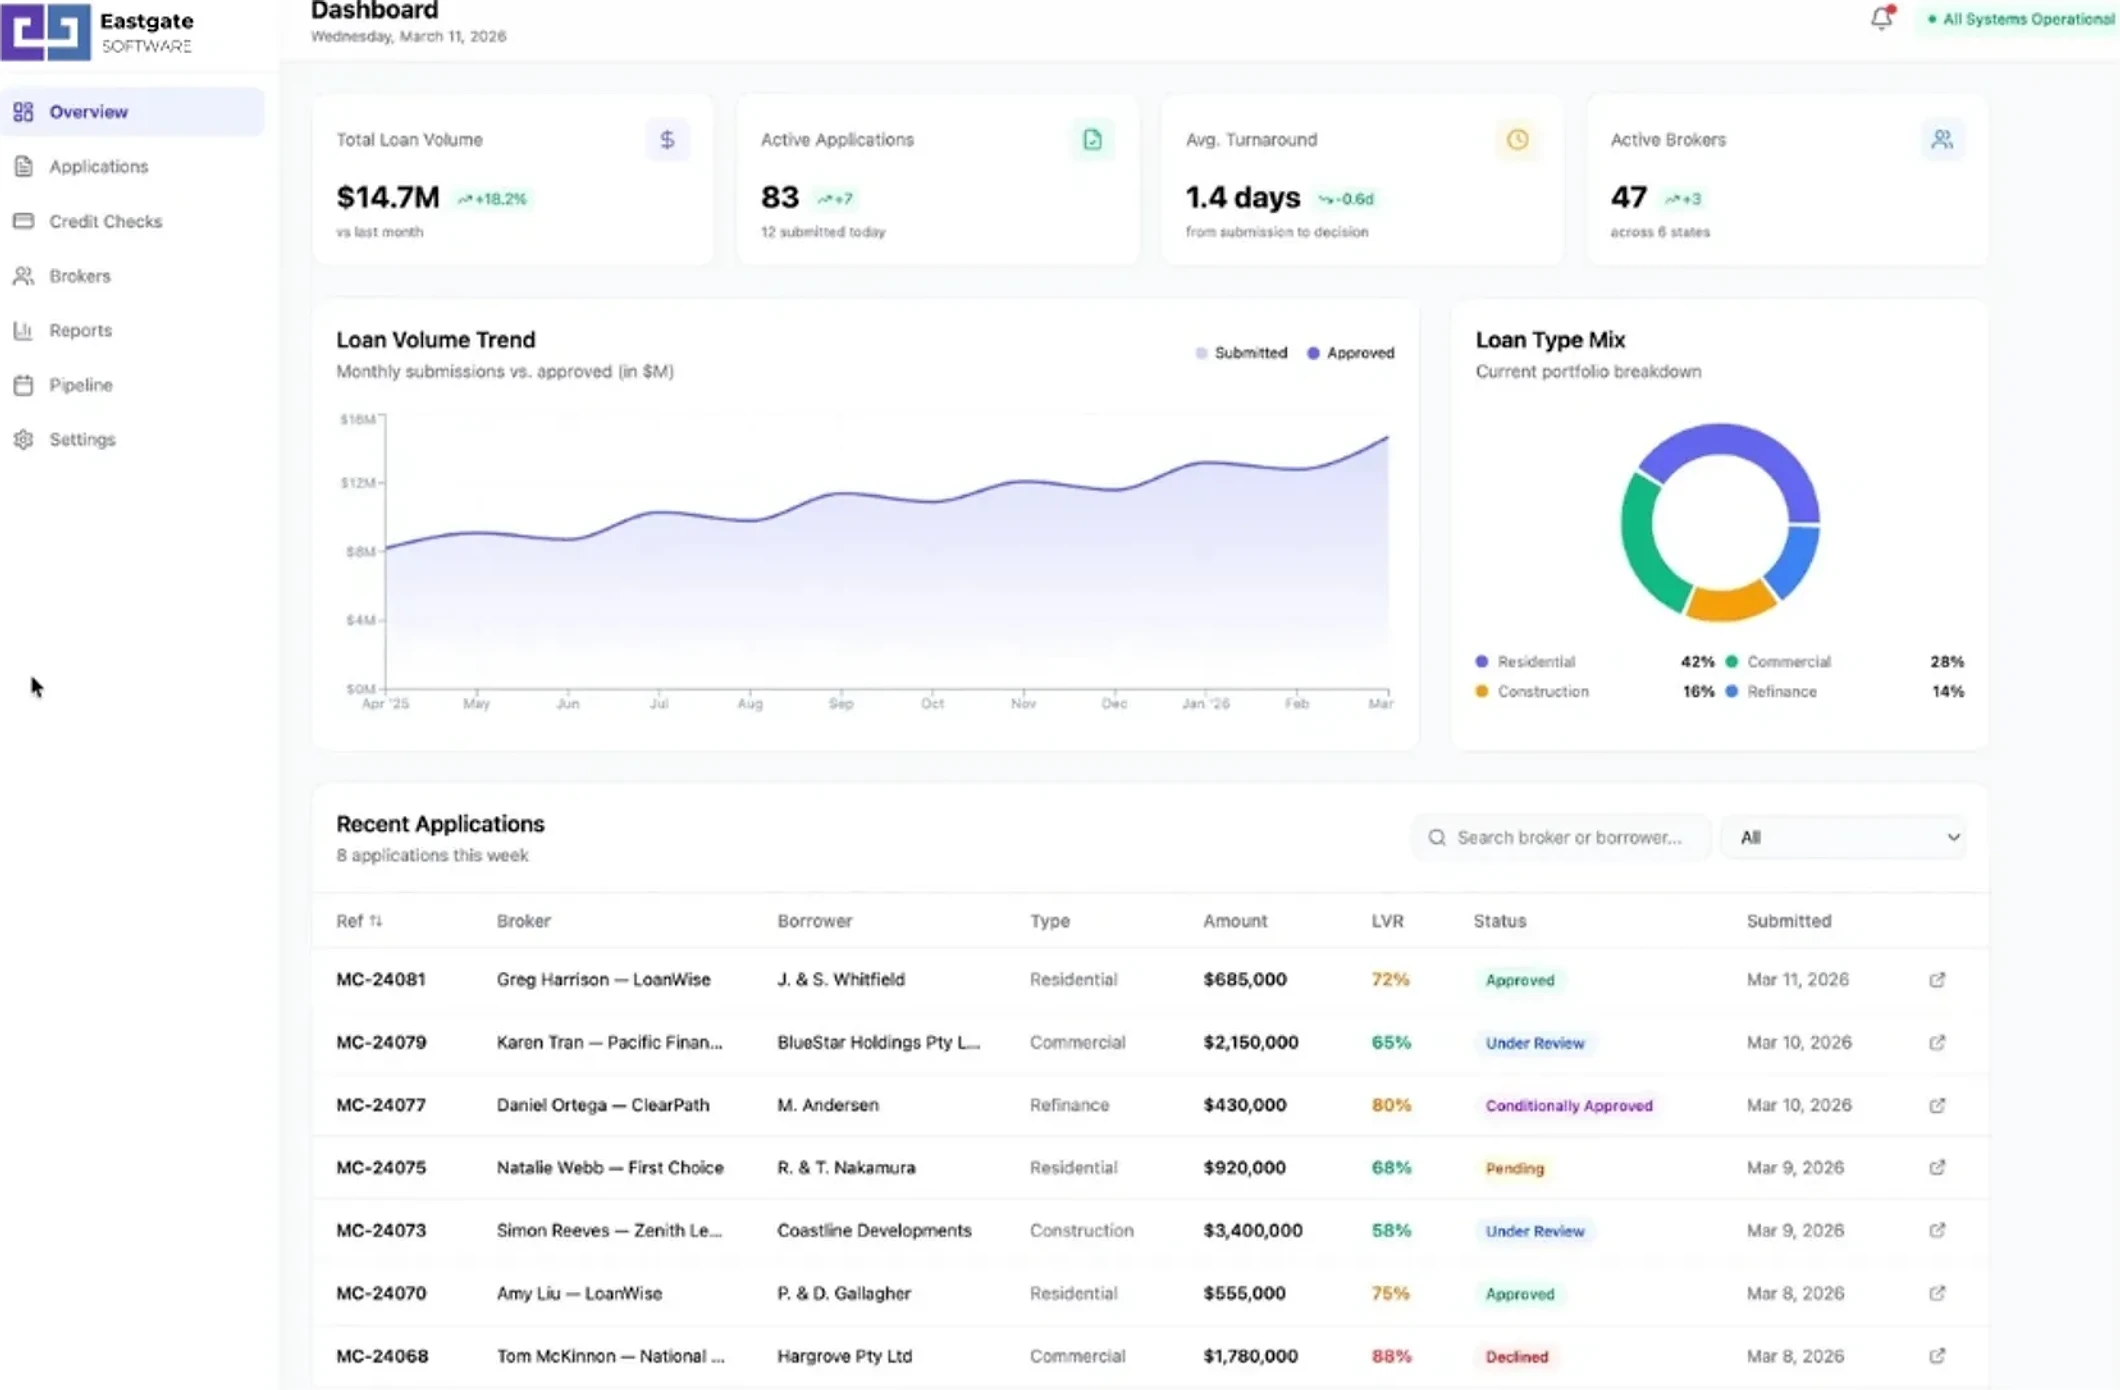Click the dollar icon on Total Loan Volume card

667,140
